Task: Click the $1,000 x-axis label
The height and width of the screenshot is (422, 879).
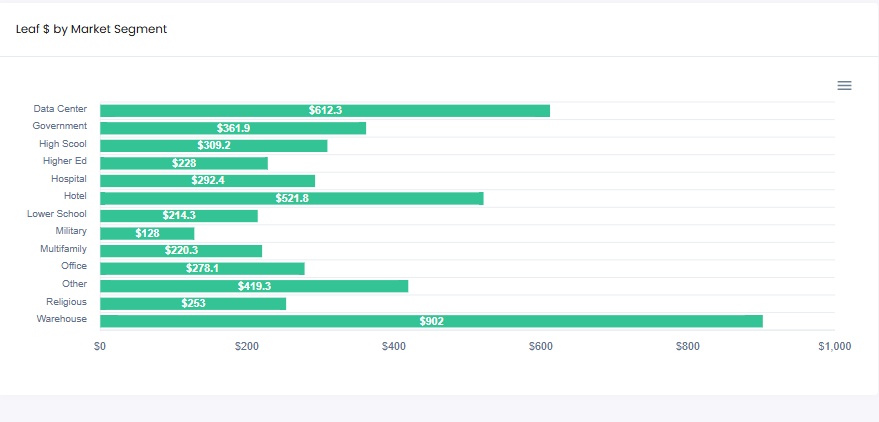Action: point(833,346)
